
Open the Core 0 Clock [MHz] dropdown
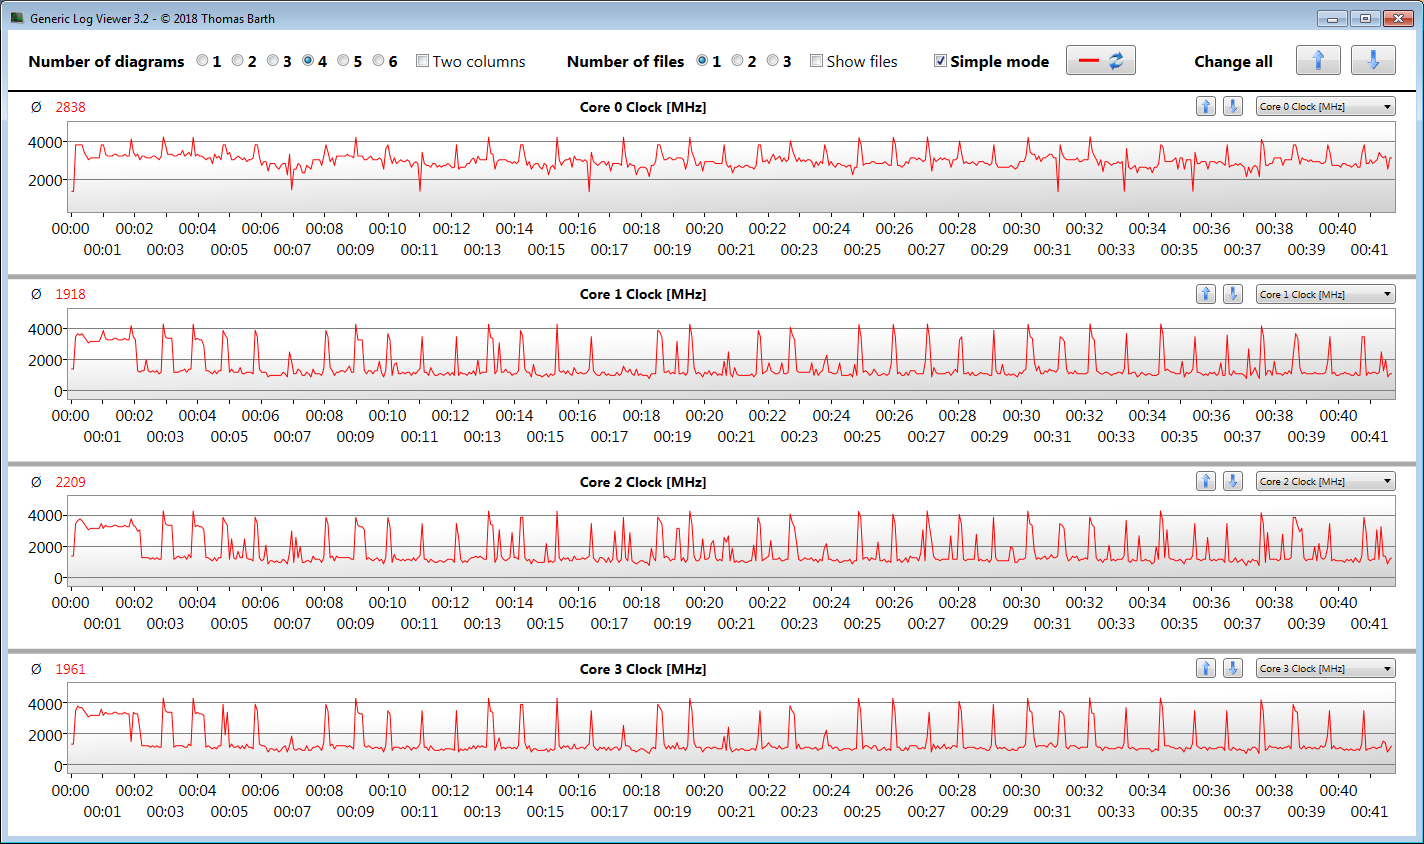coord(1325,107)
